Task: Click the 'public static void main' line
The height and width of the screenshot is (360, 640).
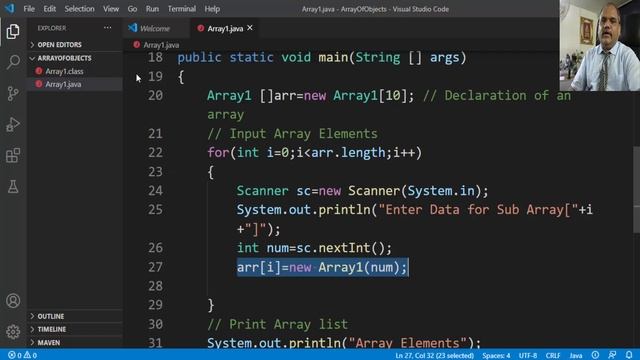Action: coord(322,58)
